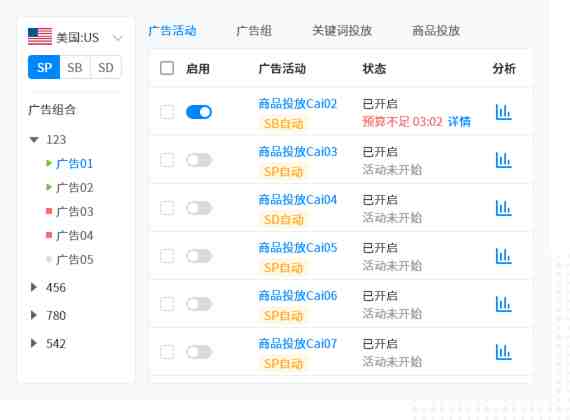Screen dimensions: 570x420
Task: Open analysis chart for 商品投放Cai04
Action: click(x=503, y=208)
